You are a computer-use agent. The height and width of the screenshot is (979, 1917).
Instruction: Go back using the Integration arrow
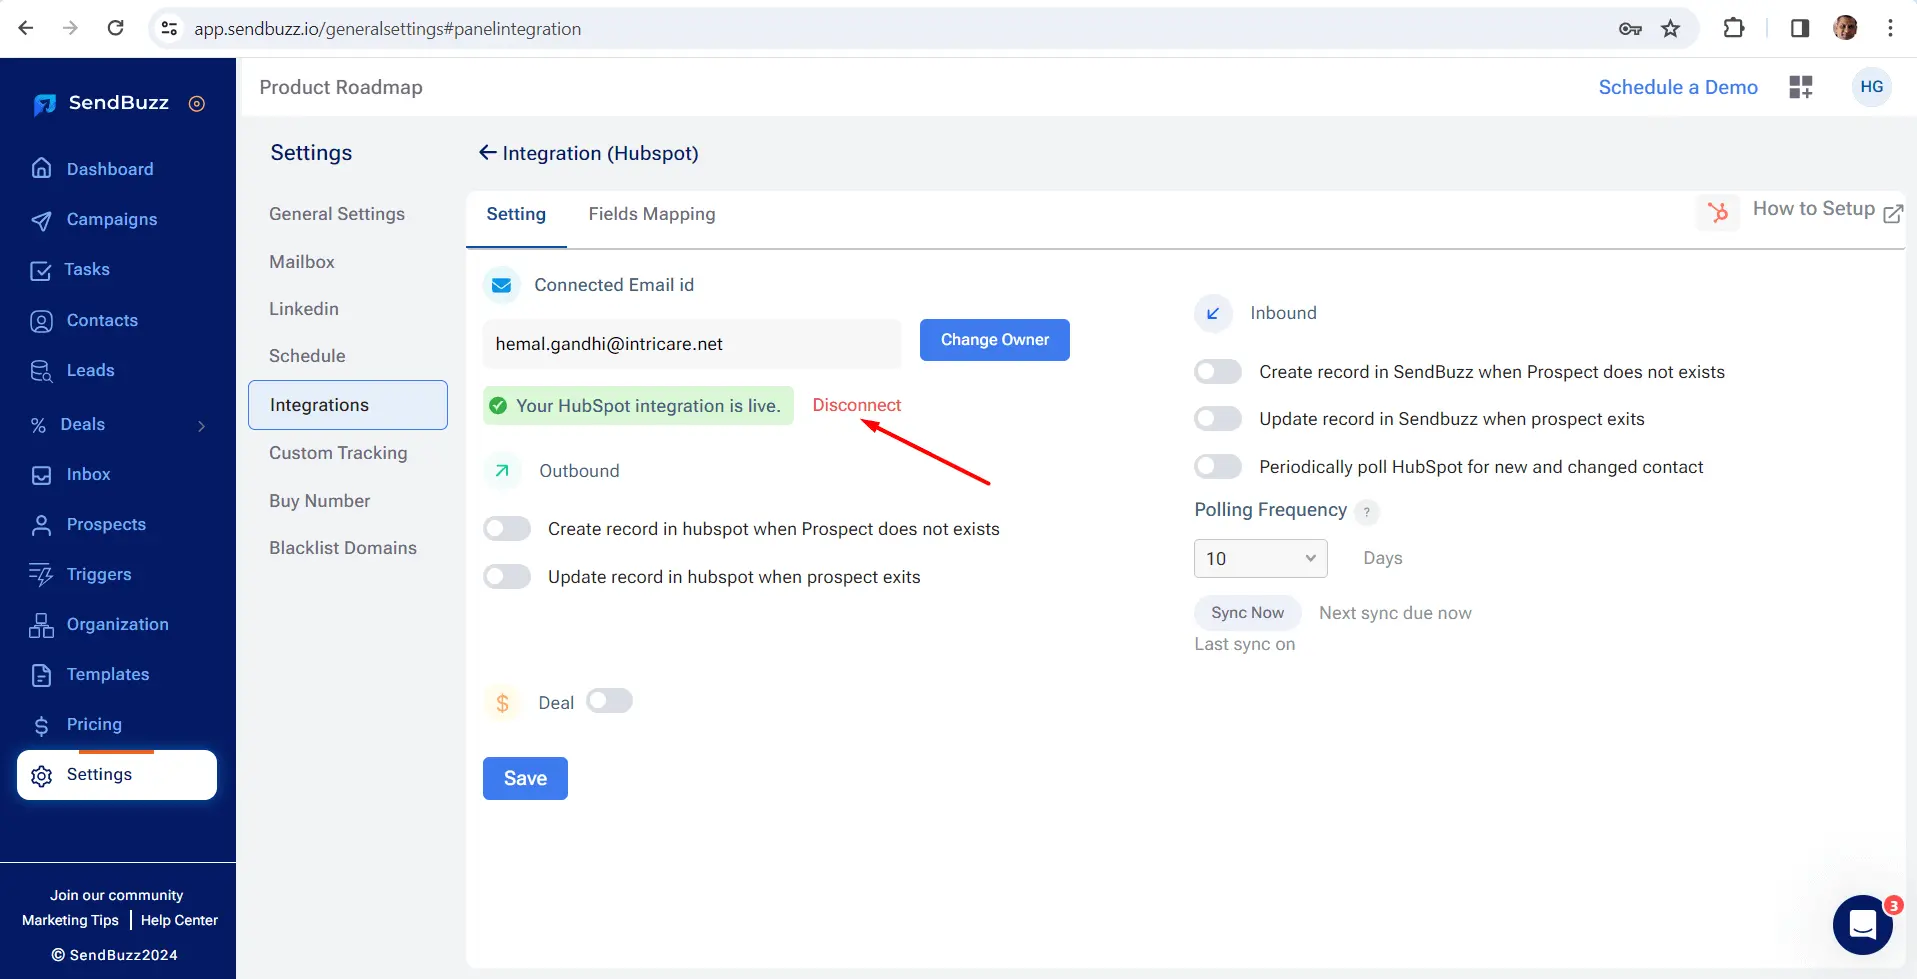pyautogui.click(x=488, y=152)
